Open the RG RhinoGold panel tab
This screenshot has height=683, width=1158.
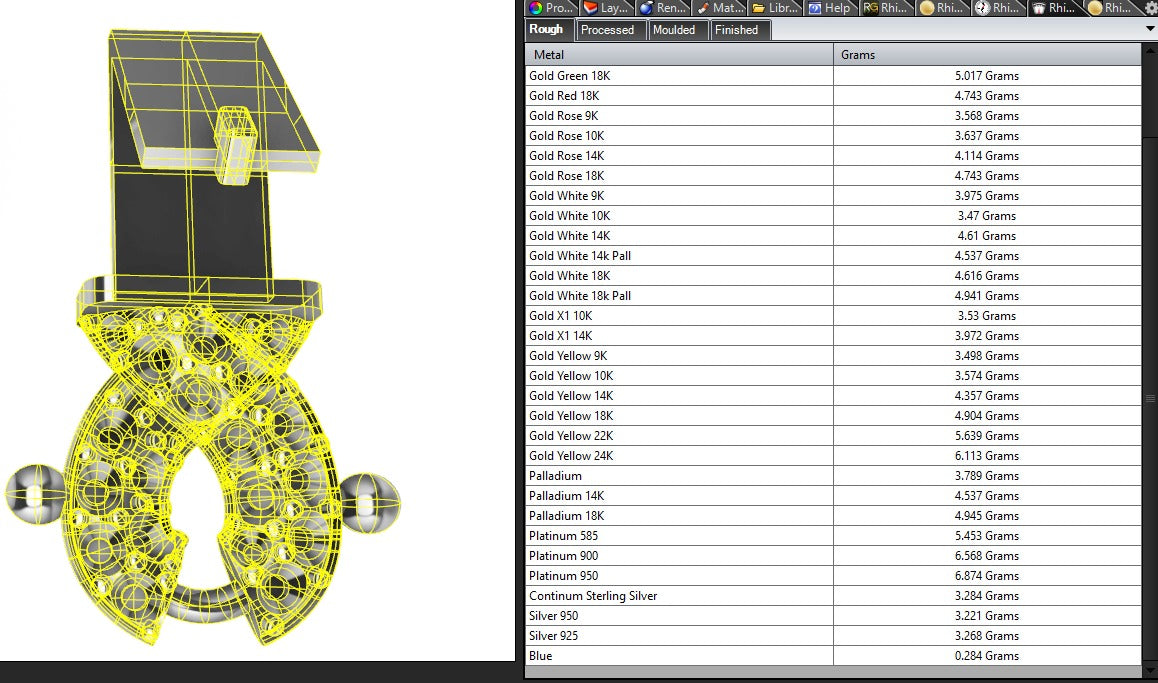click(885, 7)
